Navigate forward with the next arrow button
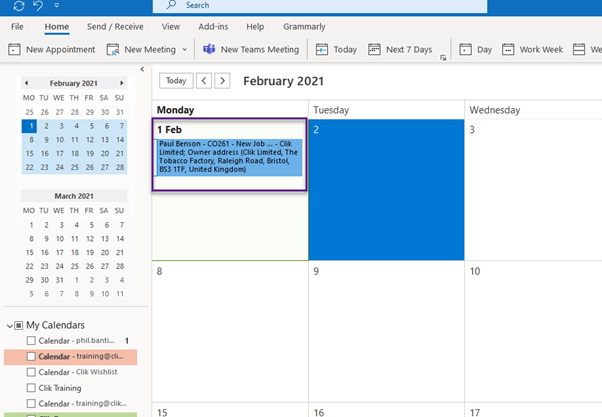The image size is (602, 417). tap(222, 81)
